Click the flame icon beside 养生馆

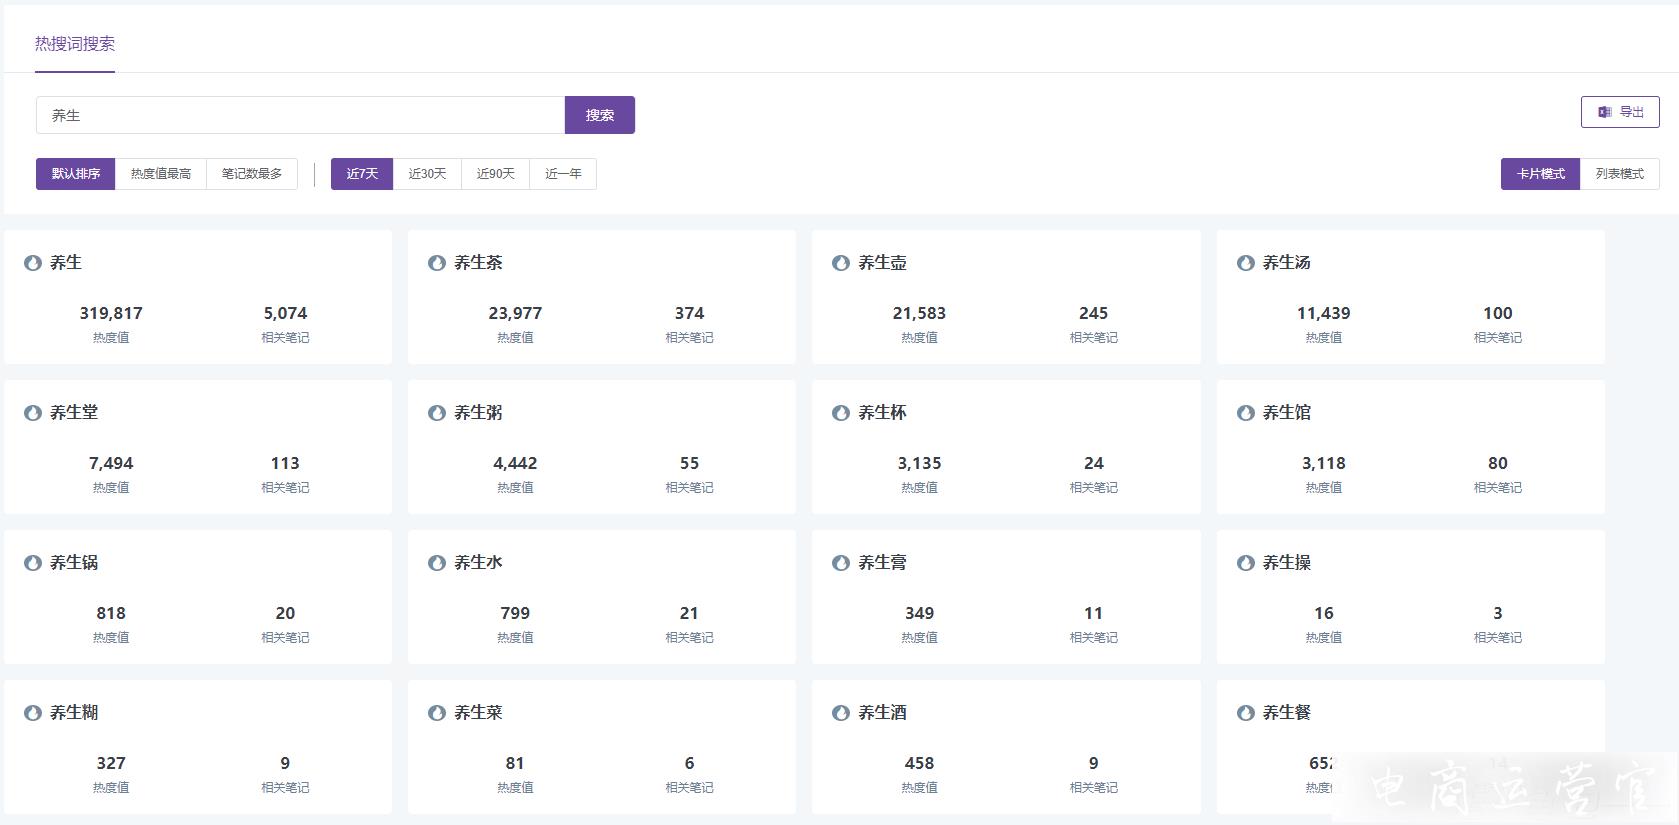click(x=1246, y=413)
